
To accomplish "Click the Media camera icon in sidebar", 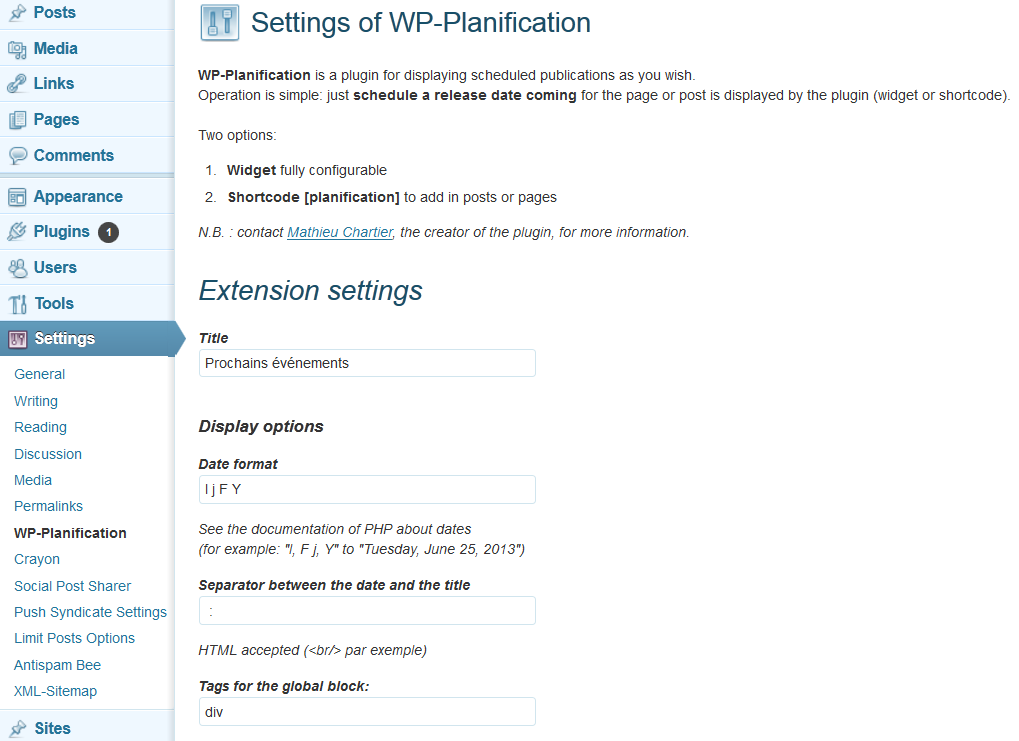I will [x=18, y=49].
